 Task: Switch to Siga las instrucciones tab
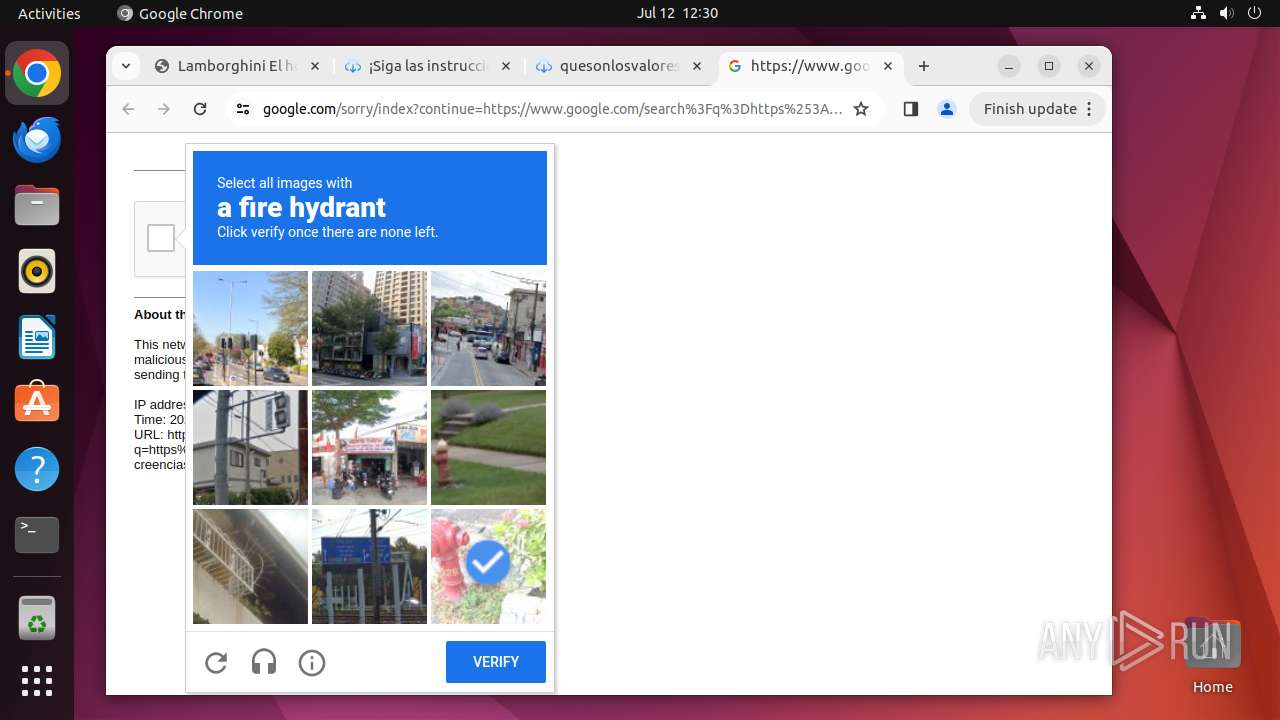coord(428,66)
